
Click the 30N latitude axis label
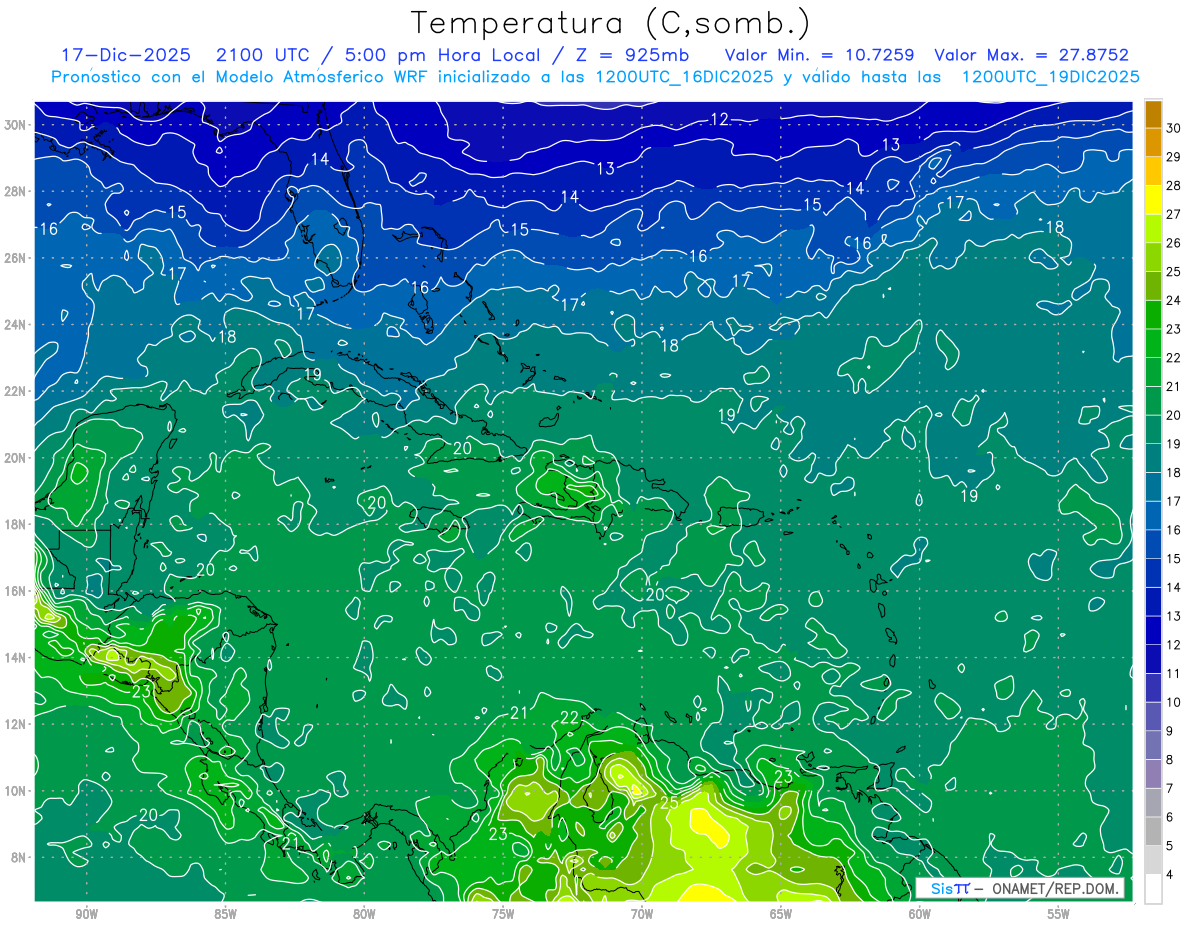(x=16, y=125)
